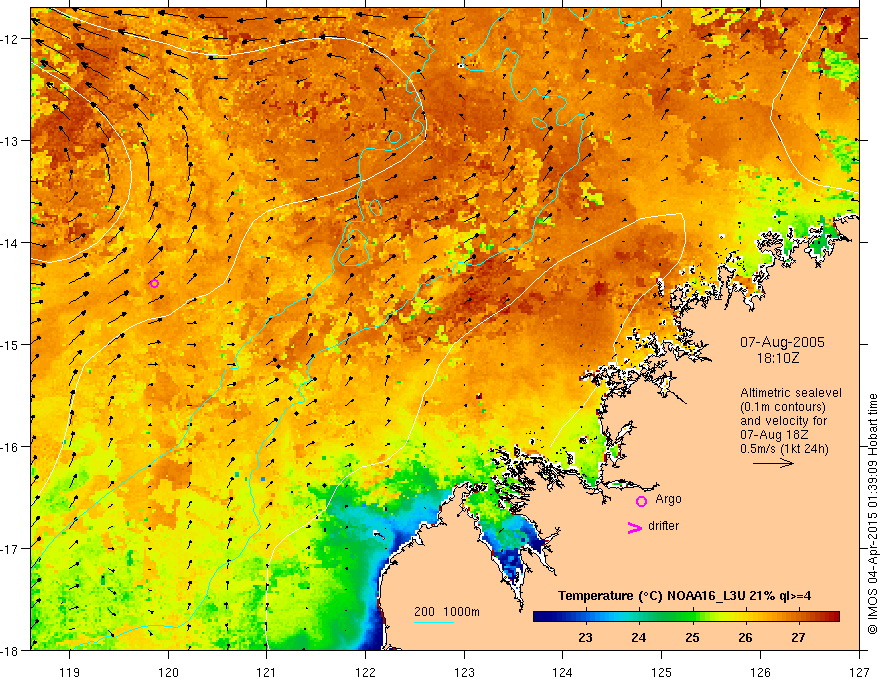880x680 pixels.
Task: Click the magenta drifter legend symbol
Action: click(635, 527)
